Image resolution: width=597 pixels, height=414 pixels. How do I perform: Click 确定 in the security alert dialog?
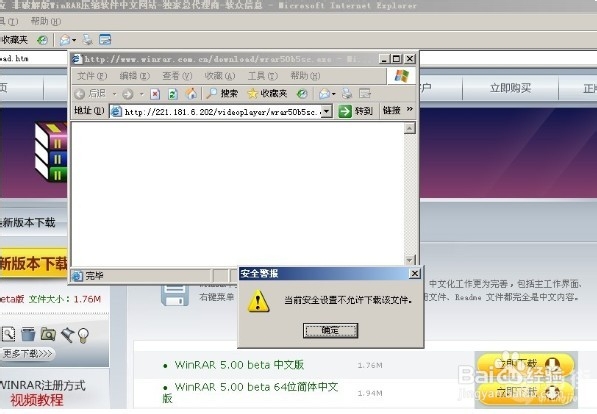330,331
